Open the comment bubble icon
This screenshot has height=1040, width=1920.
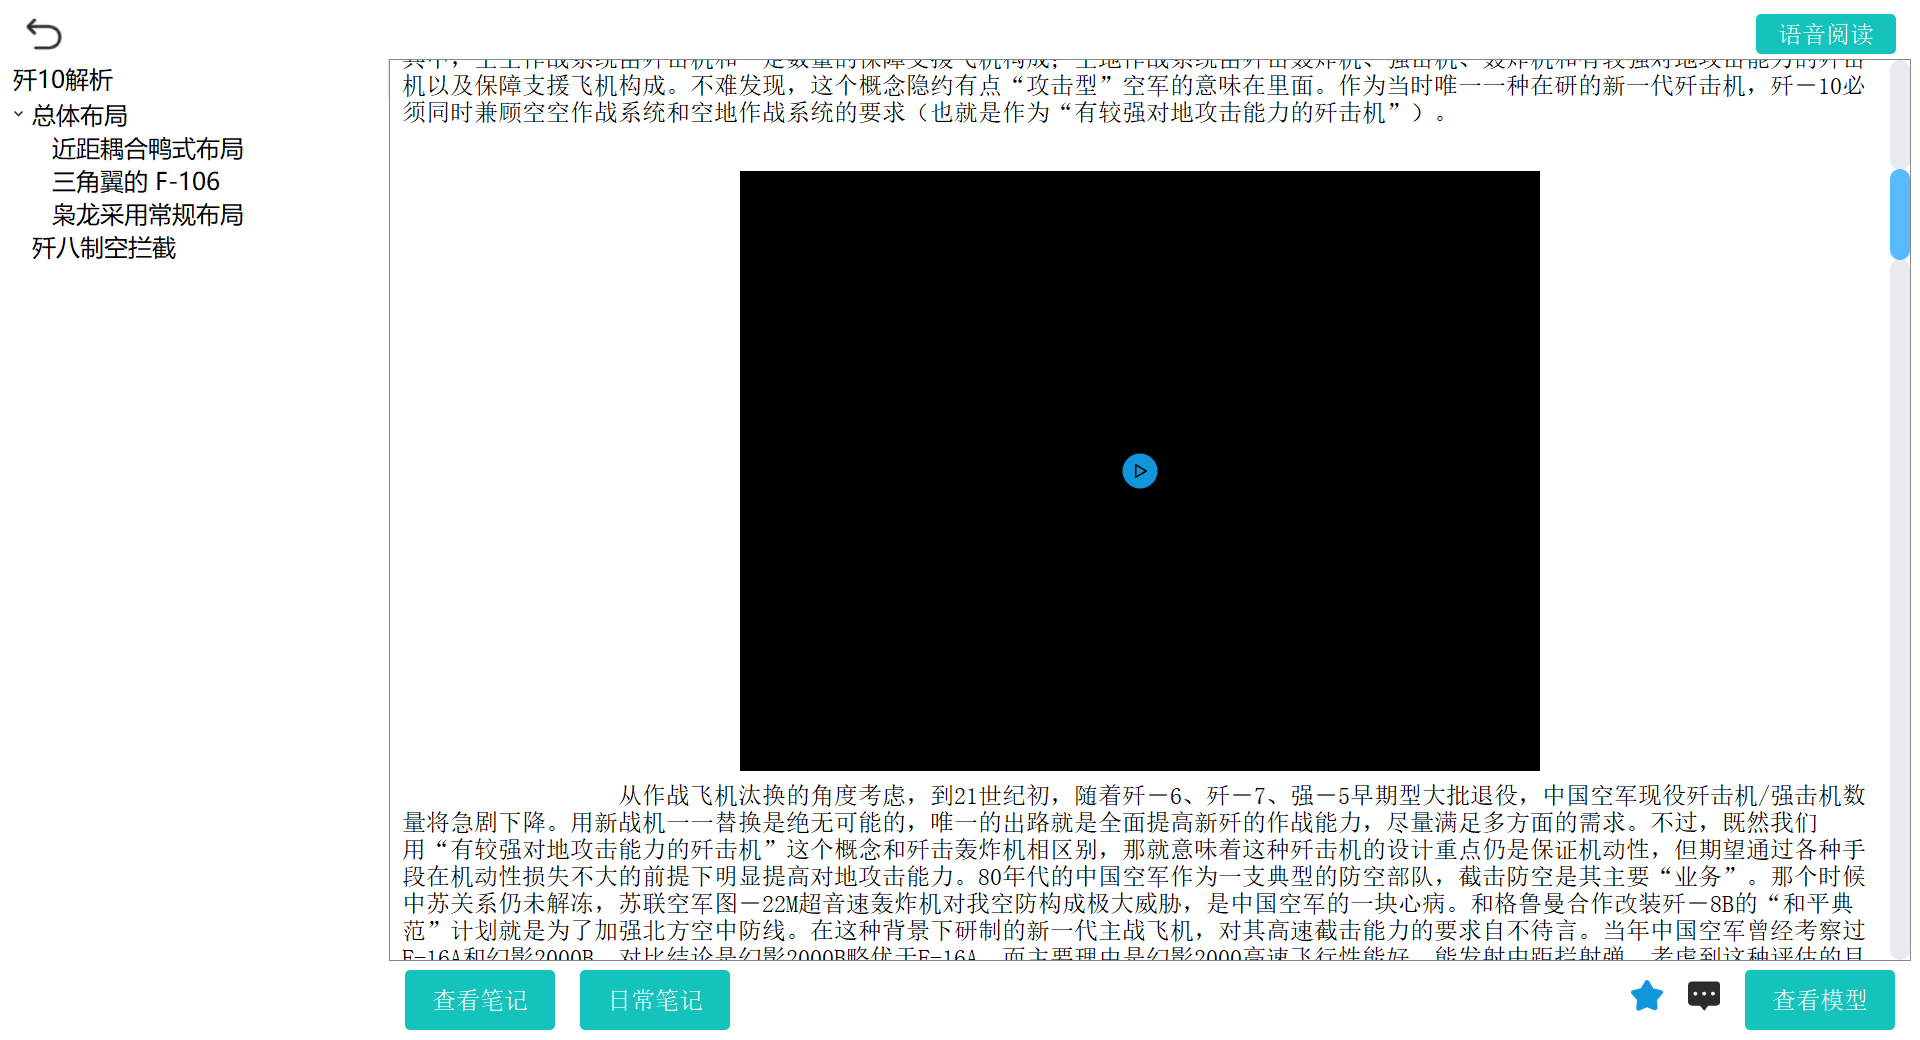click(x=1704, y=996)
